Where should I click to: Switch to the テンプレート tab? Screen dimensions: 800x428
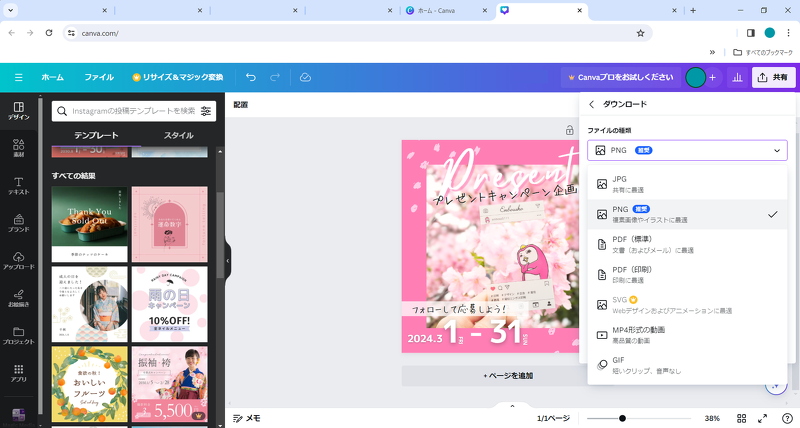click(x=96, y=135)
